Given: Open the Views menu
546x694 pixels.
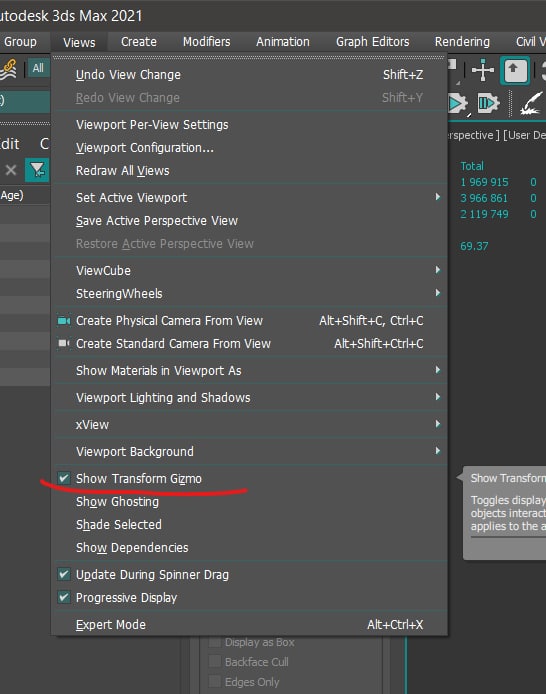Looking at the screenshot, I should coord(79,42).
